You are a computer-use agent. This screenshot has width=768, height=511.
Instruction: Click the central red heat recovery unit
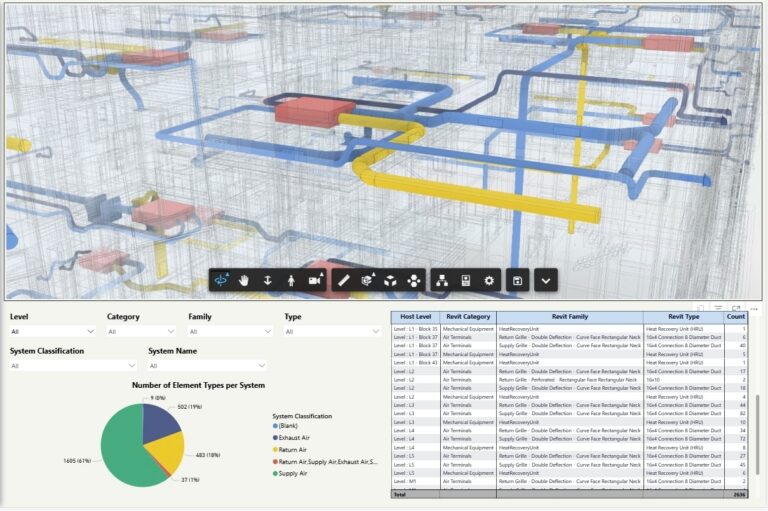[313, 112]
